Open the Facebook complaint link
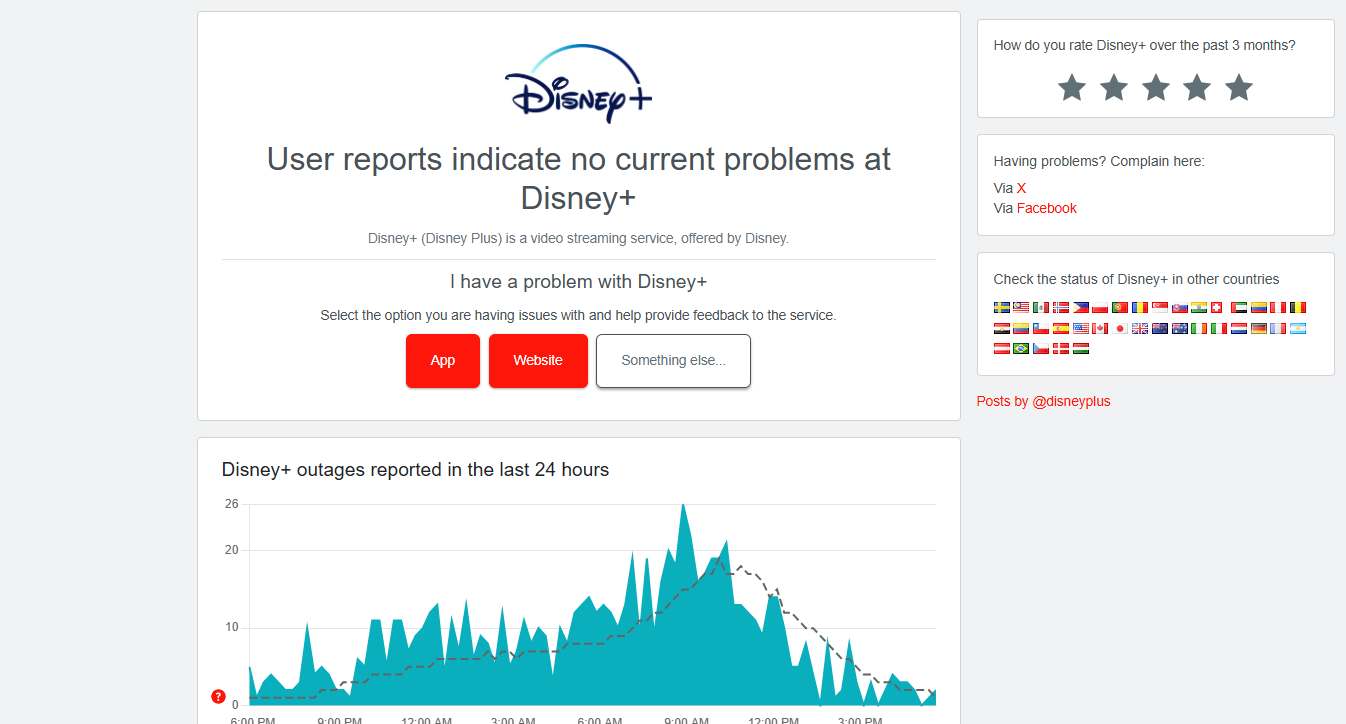The height and width of the screenshot is (724, 1346). pos(1047,208)
